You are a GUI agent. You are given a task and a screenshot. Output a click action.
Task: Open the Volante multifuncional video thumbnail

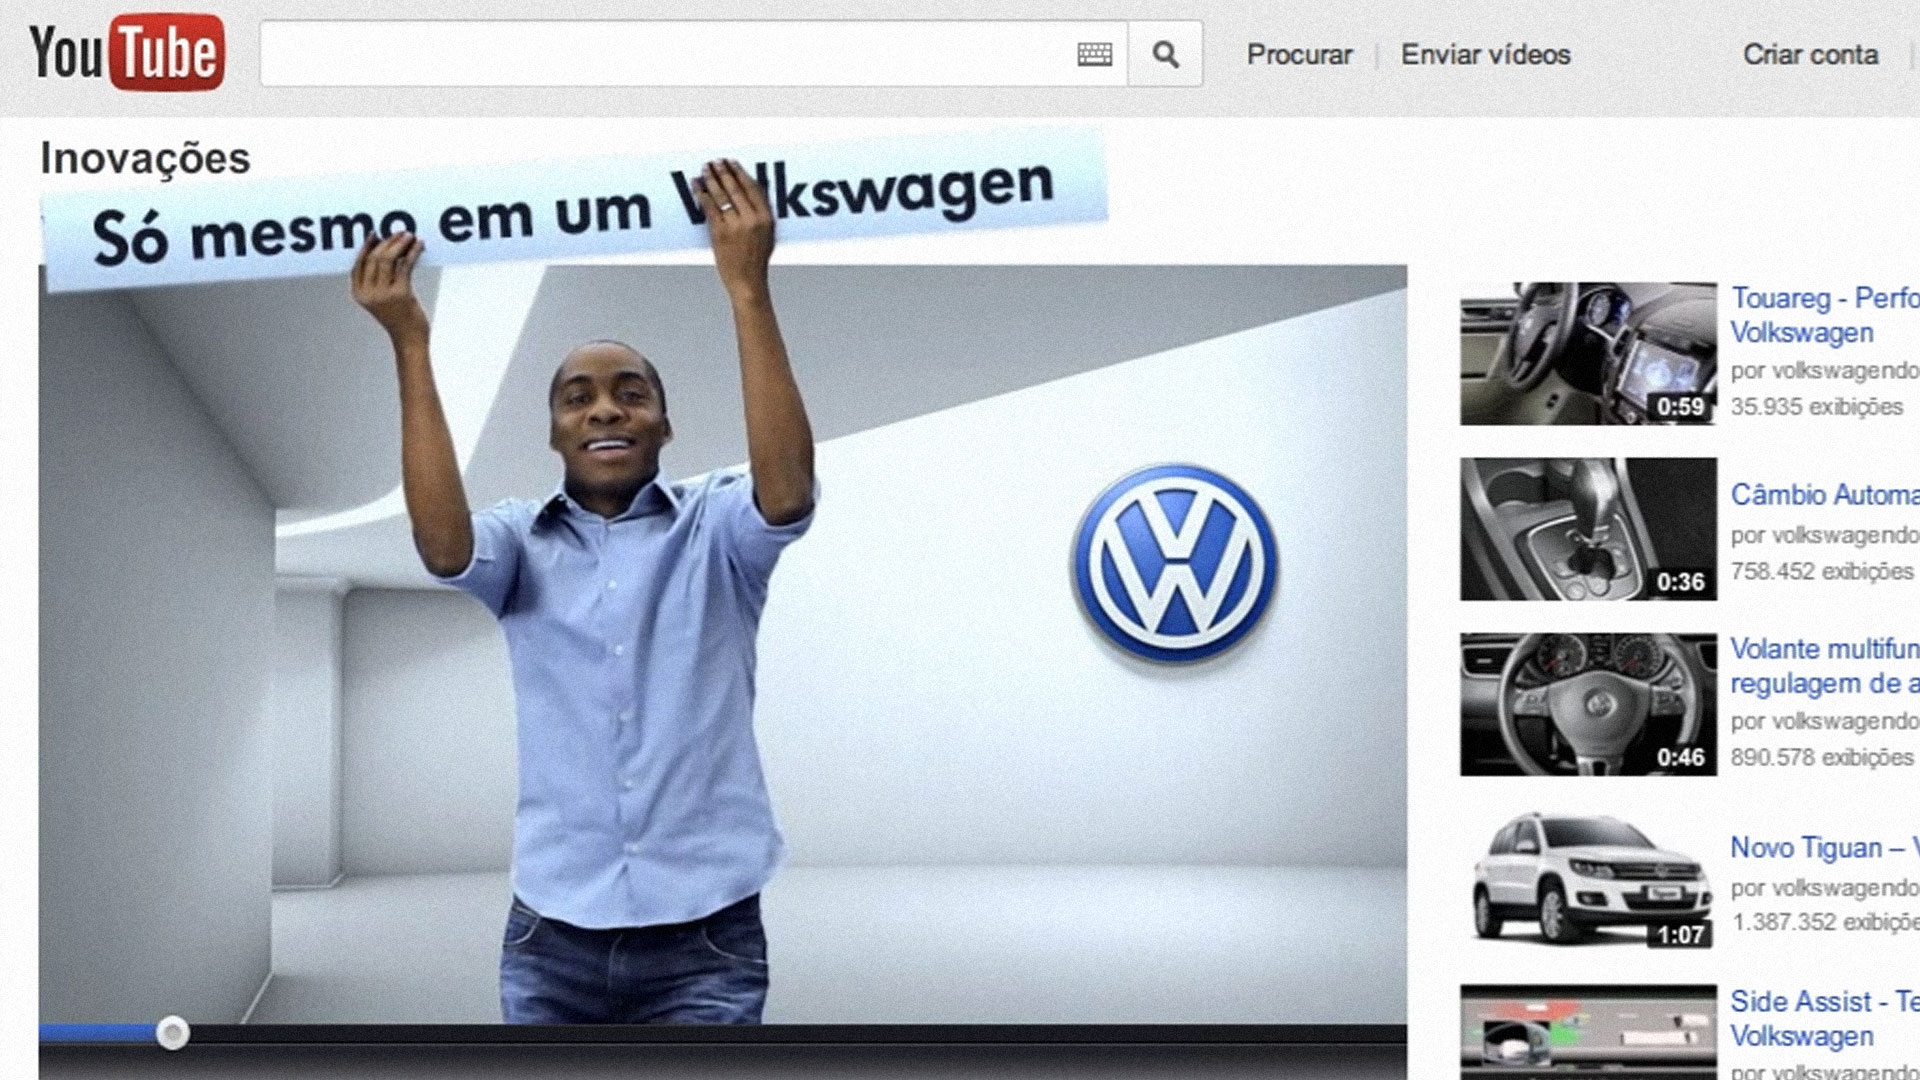(1588, 704)
